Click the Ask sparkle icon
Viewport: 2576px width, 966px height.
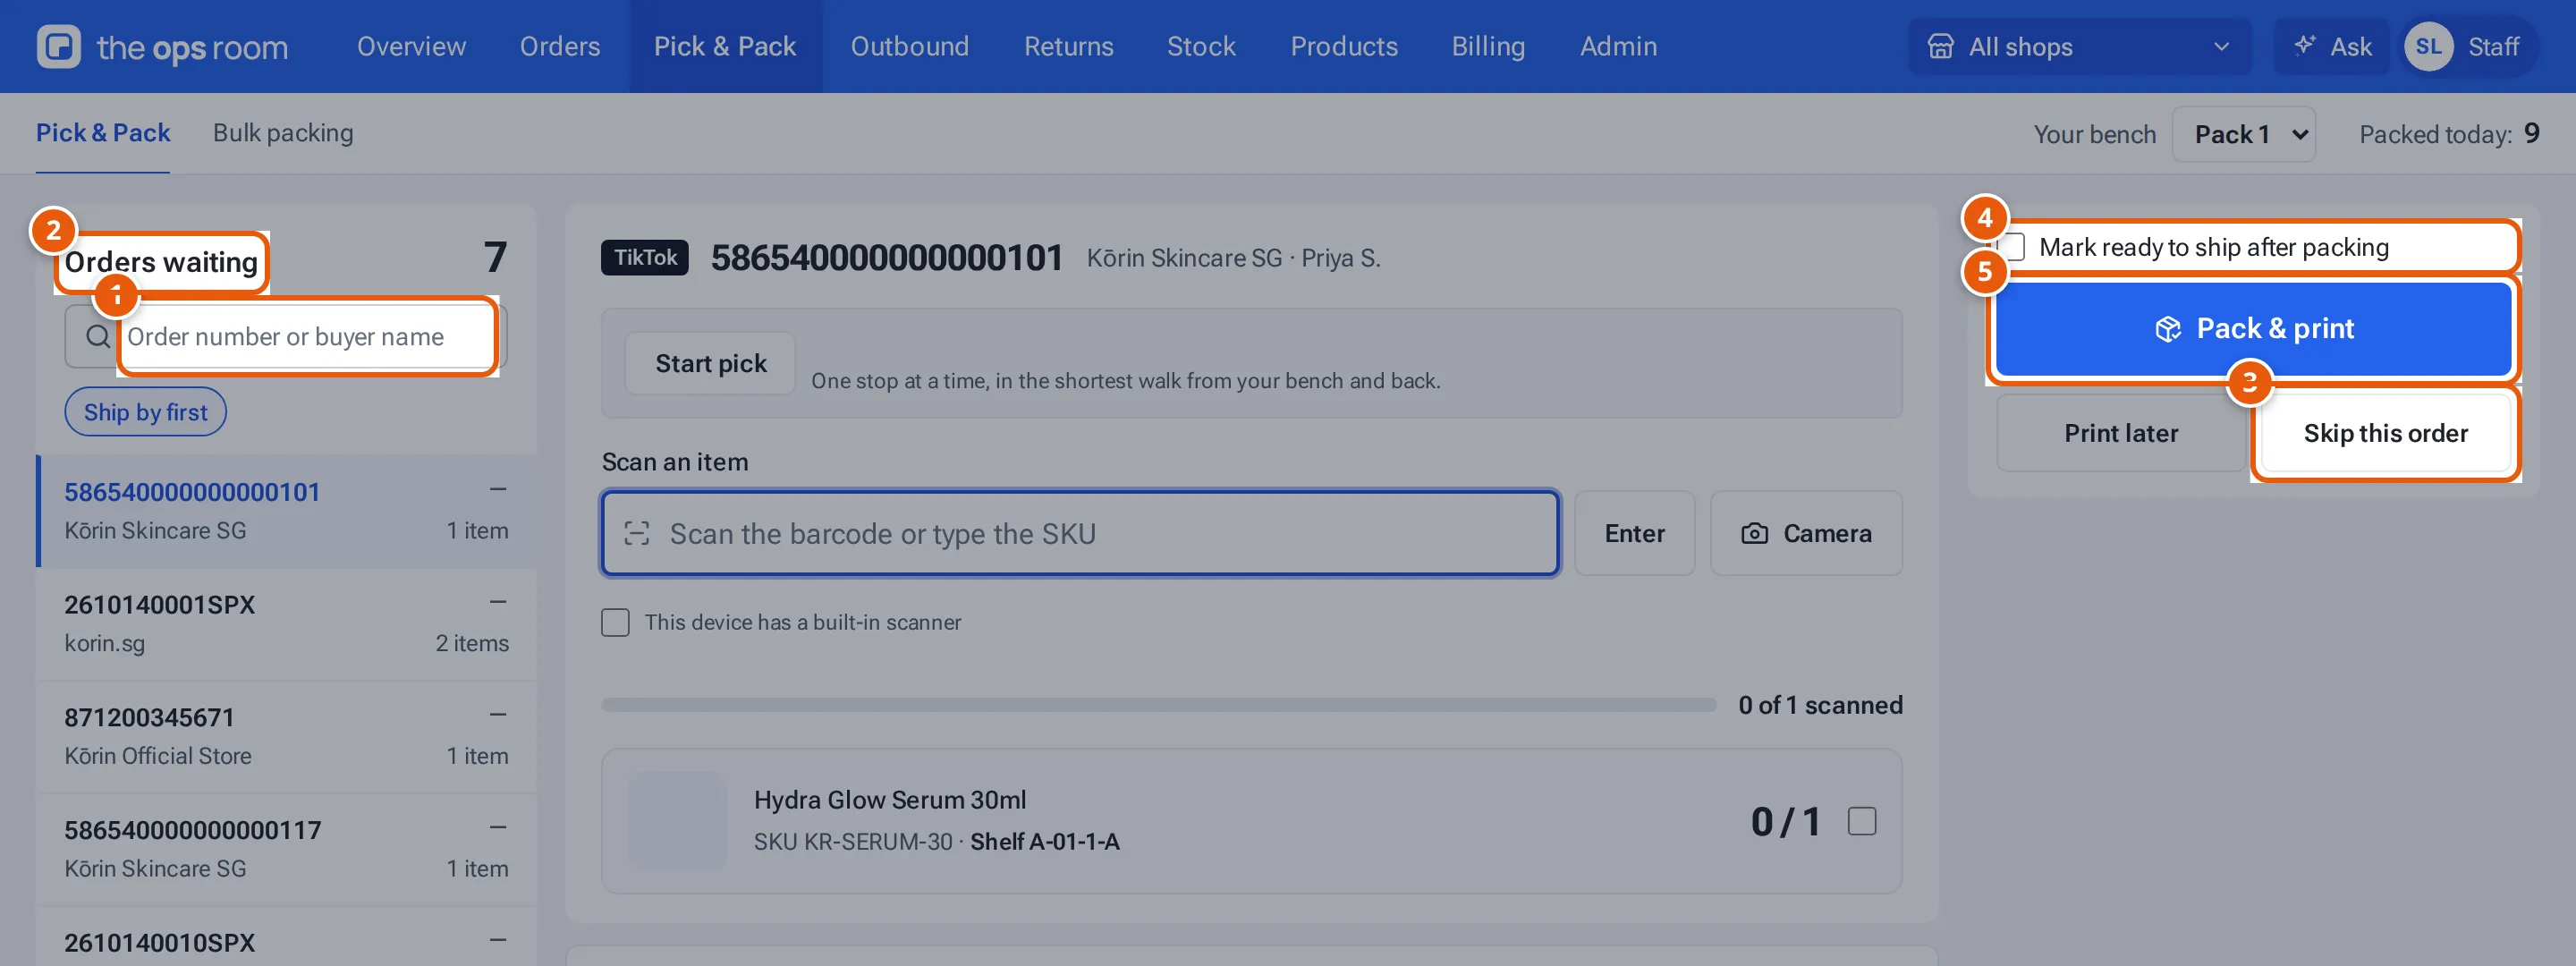2305,46
